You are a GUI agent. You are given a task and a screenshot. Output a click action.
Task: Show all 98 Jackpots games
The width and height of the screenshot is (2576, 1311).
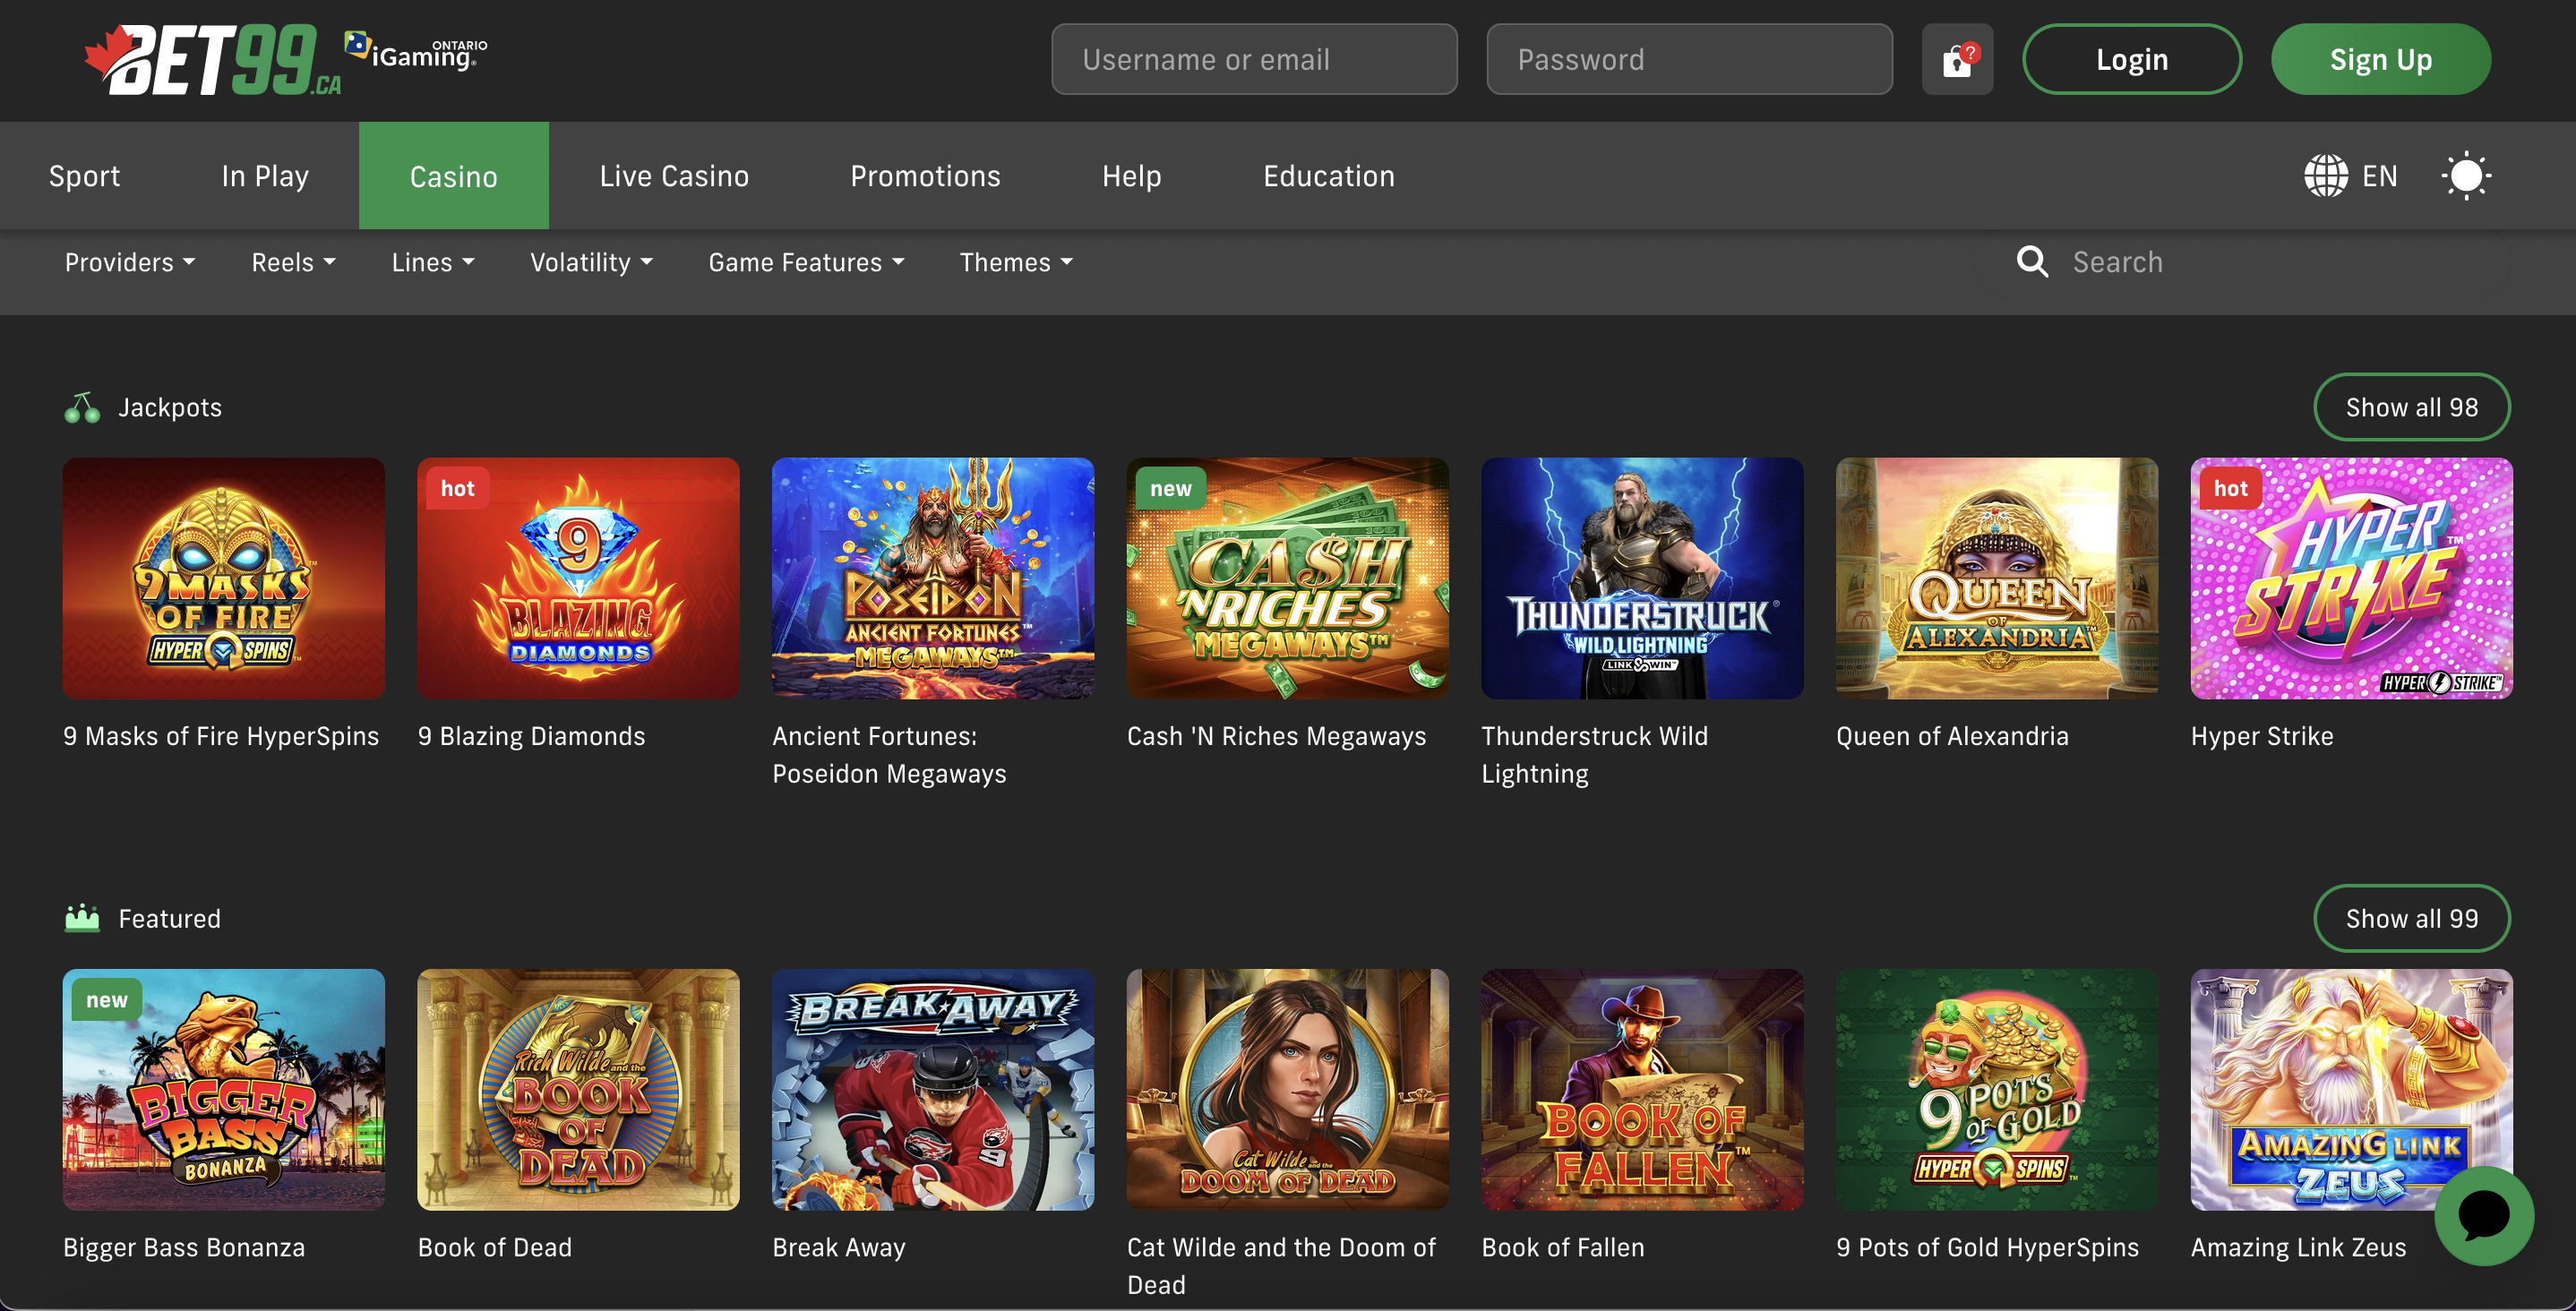[2411, 407]
